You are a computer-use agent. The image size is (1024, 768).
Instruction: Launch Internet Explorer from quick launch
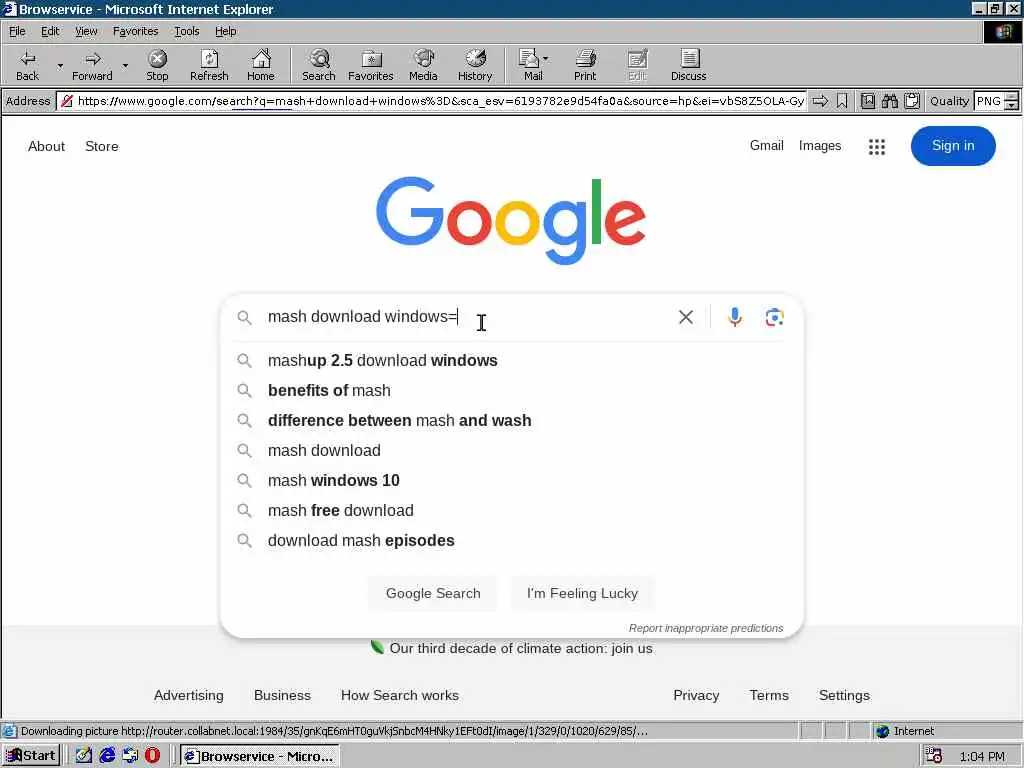point(107,756)
